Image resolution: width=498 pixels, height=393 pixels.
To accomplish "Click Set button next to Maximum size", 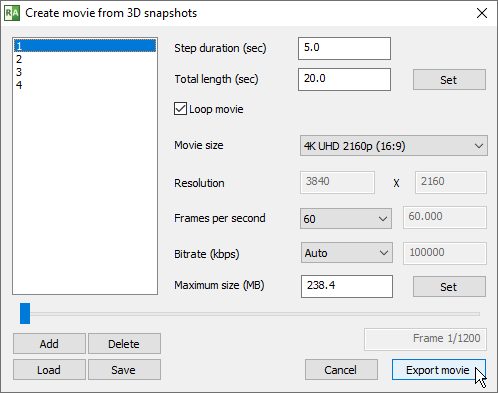I will pyautogui.click(x=449, y=287).
